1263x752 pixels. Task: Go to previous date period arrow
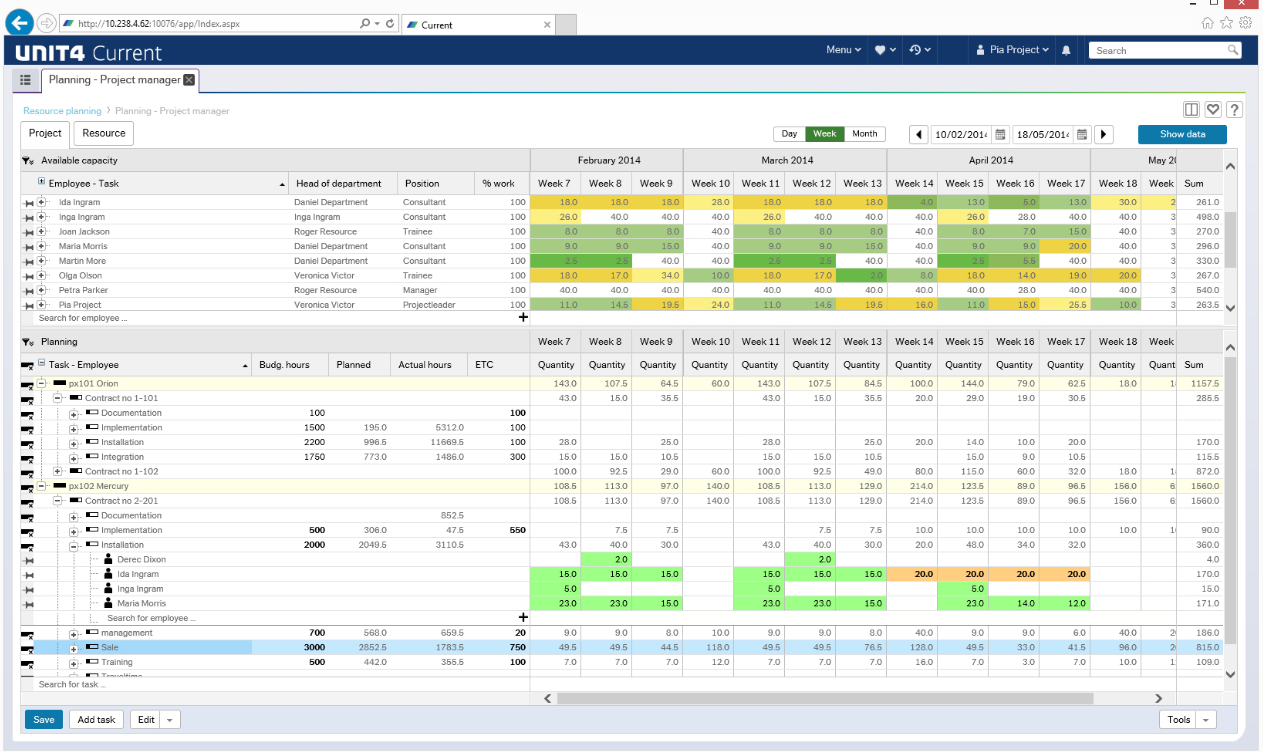pos(918,134)
